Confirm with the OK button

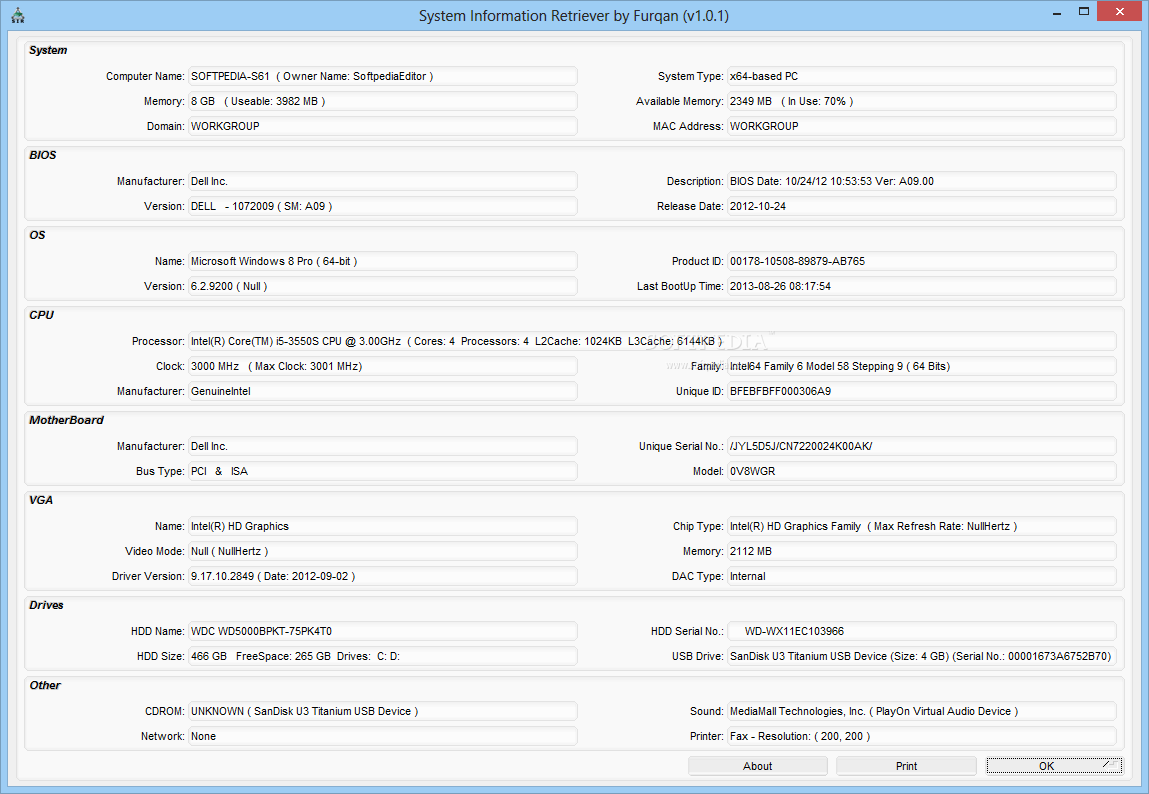1054,766
